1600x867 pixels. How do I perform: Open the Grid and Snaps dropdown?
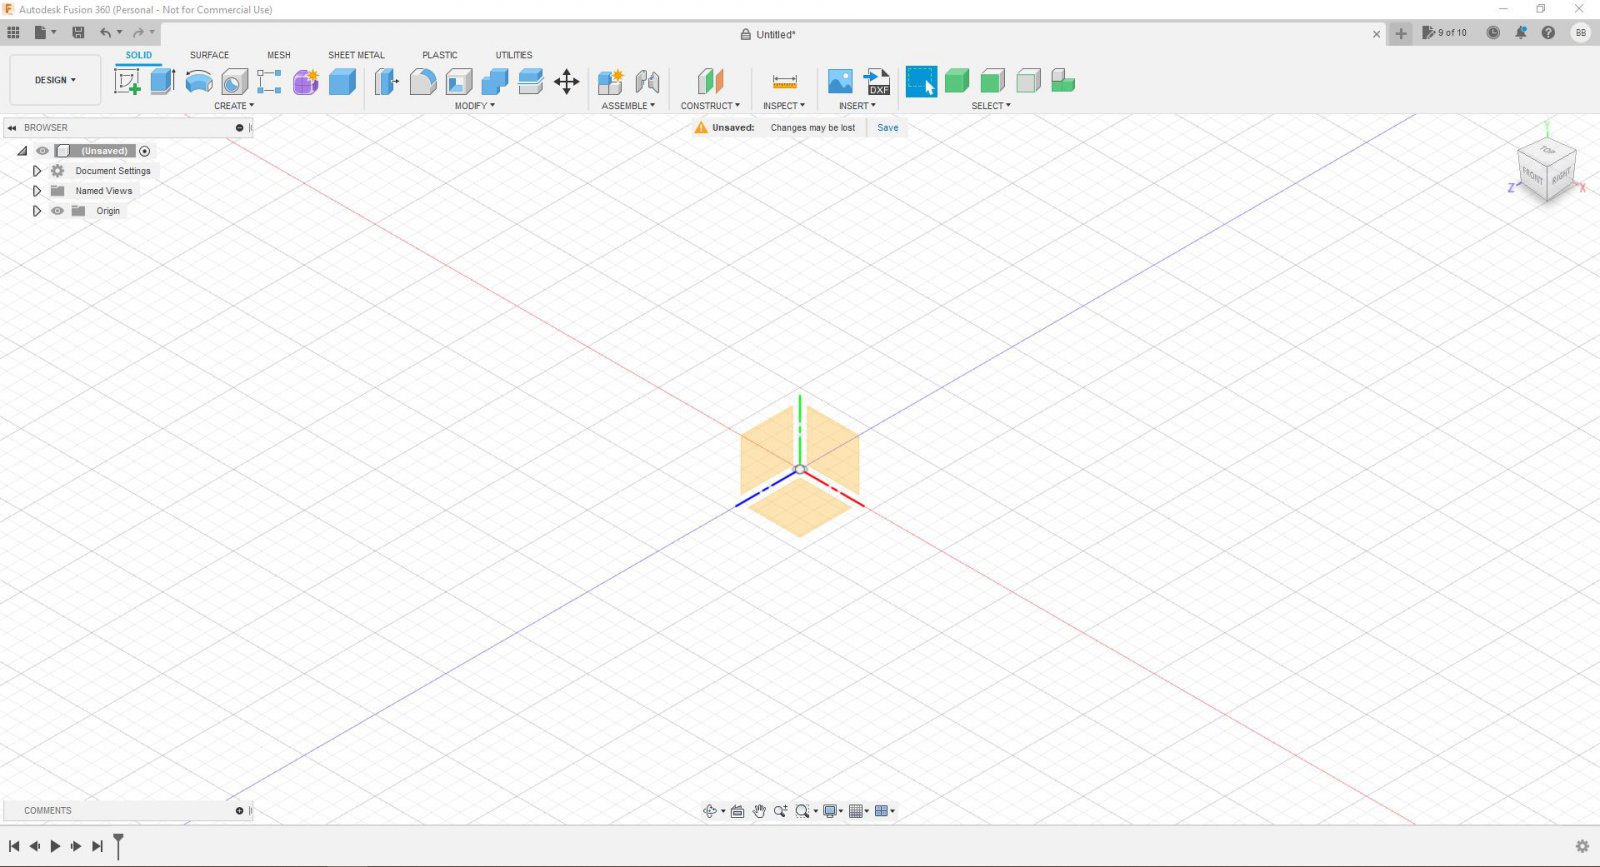point(859,811)
